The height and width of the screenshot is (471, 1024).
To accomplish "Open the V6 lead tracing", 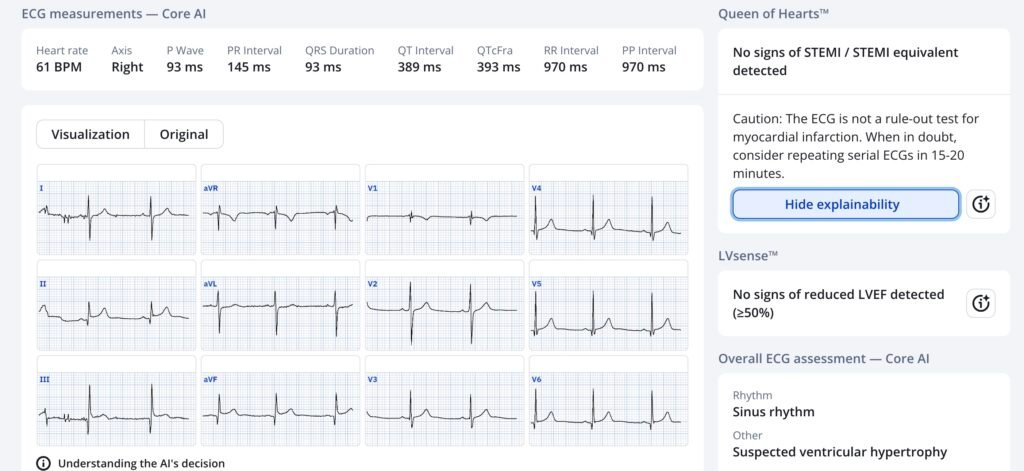I will [608, 401].
